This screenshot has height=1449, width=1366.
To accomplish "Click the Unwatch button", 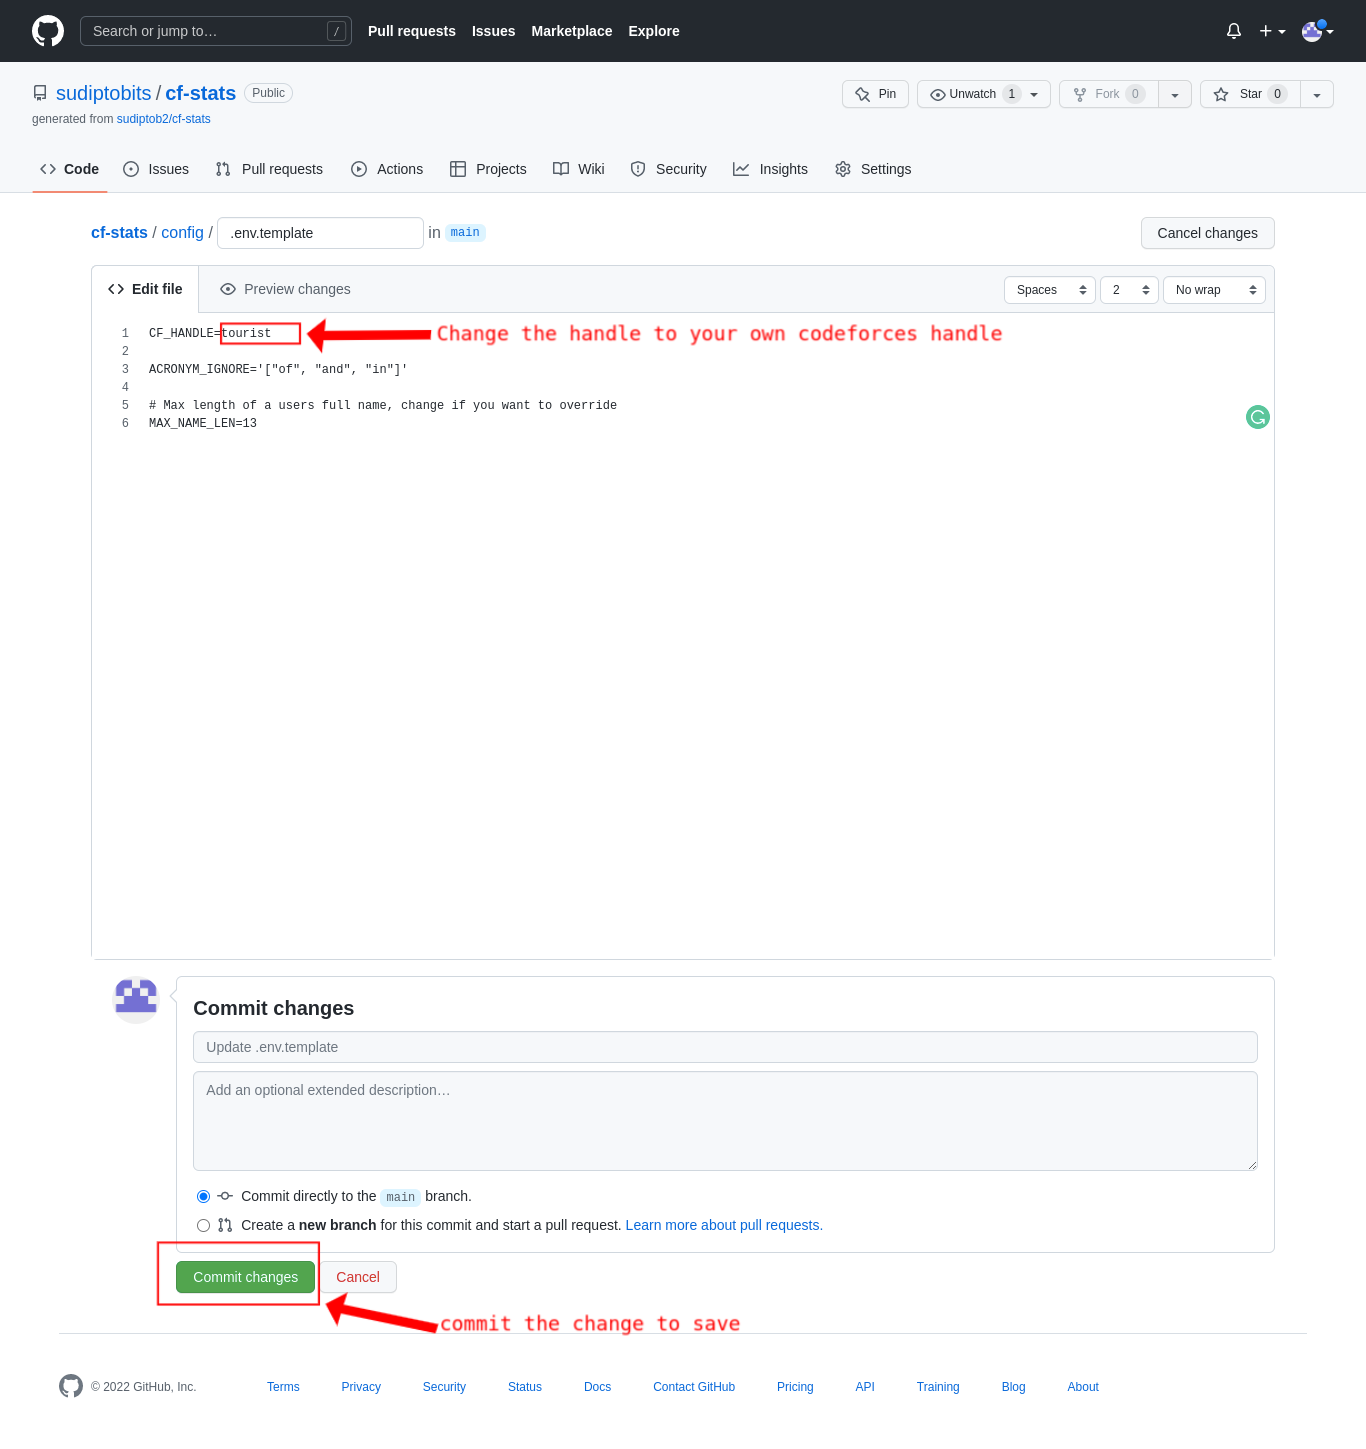I will pos(983,94).
